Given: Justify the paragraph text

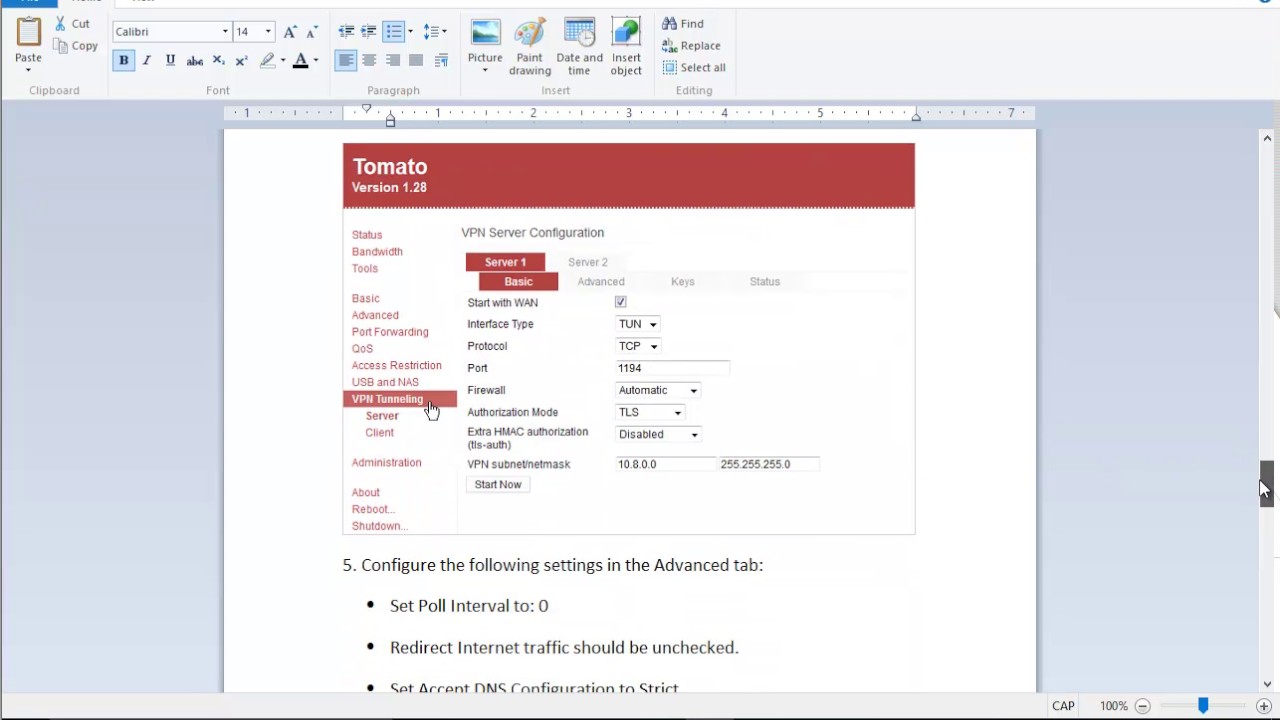Looking at the screenshot, I should (x=416, y=61).
